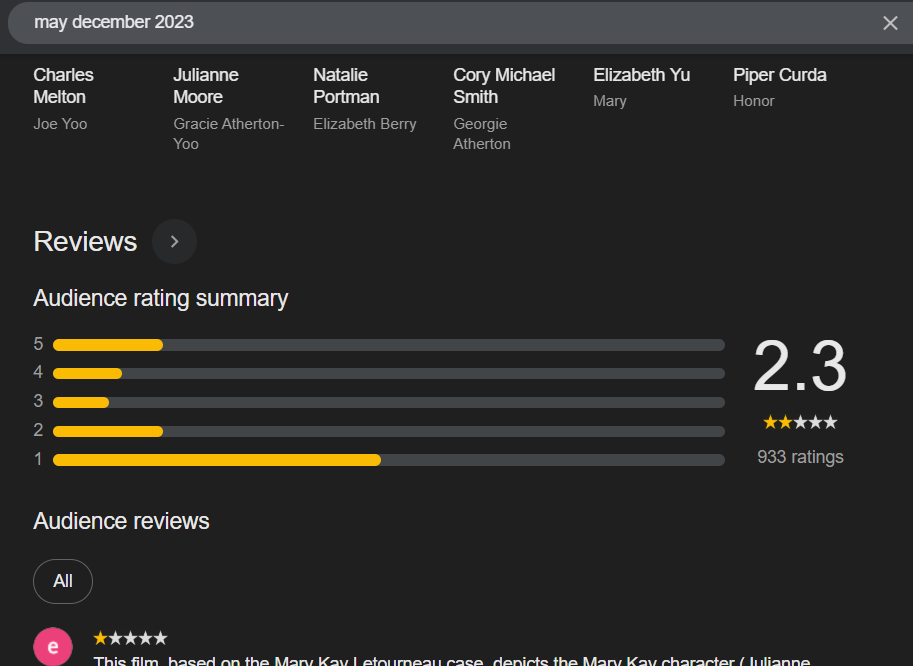Click the '933 ratings' count text
Screen dimensions: 913x666
click(x=800, y=457)
